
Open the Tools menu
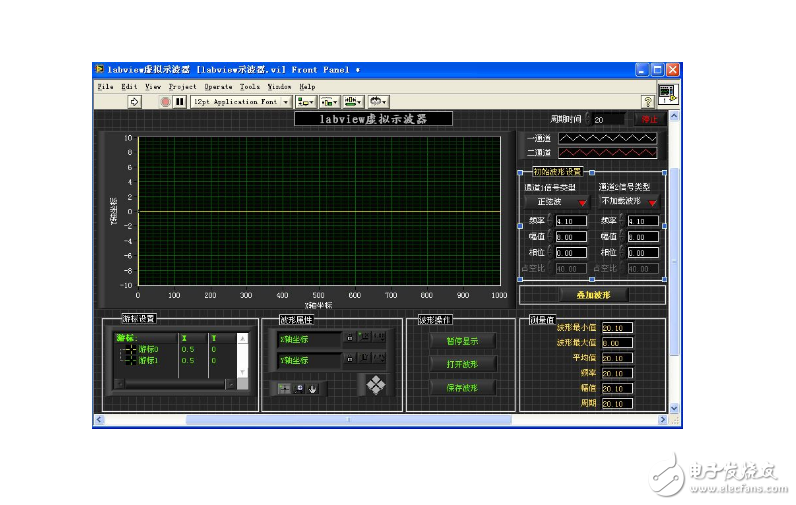(250, 87)
